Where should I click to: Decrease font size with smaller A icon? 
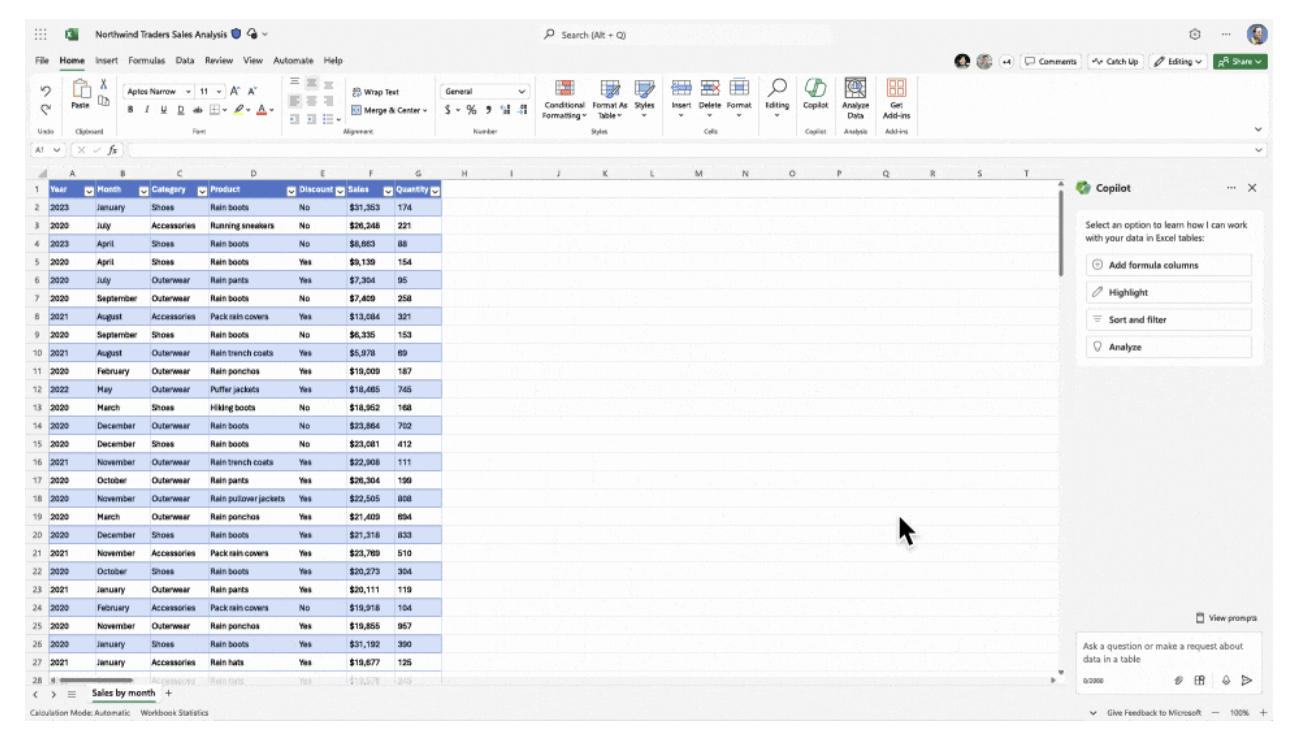pyautogui.click(x=252, y=91)
